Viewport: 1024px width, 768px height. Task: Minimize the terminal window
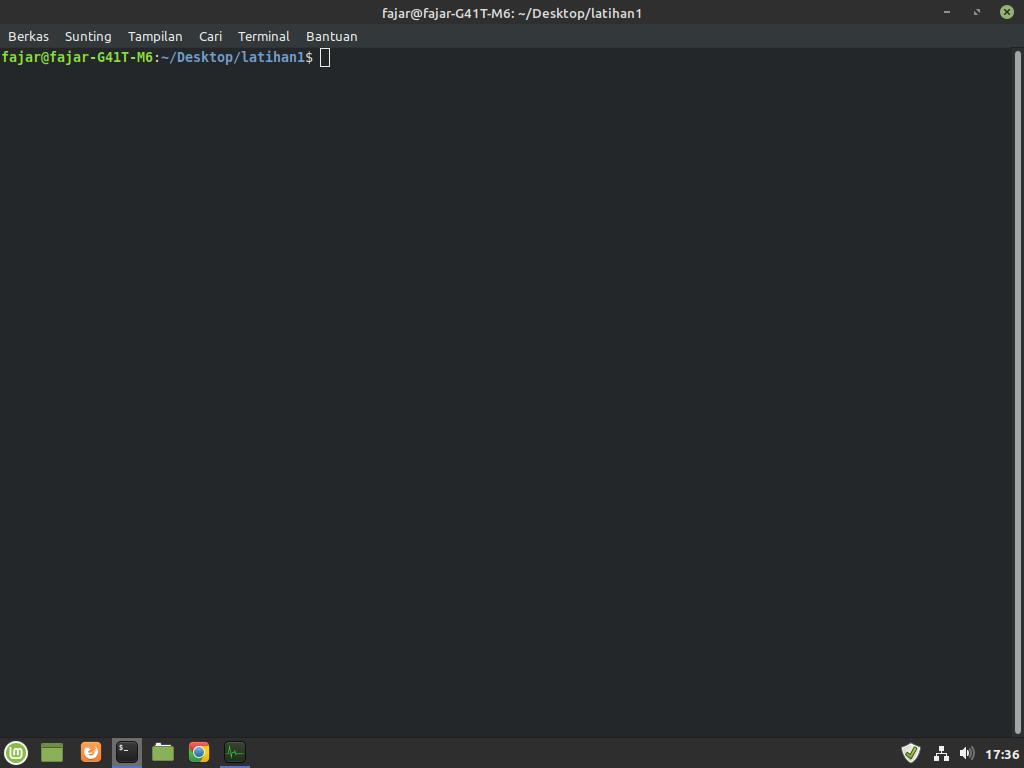point(946,12)
